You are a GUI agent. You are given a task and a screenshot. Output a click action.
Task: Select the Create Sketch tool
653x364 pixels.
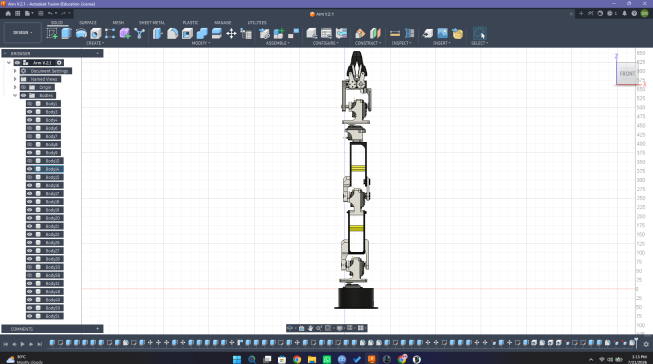click(52, 33)
